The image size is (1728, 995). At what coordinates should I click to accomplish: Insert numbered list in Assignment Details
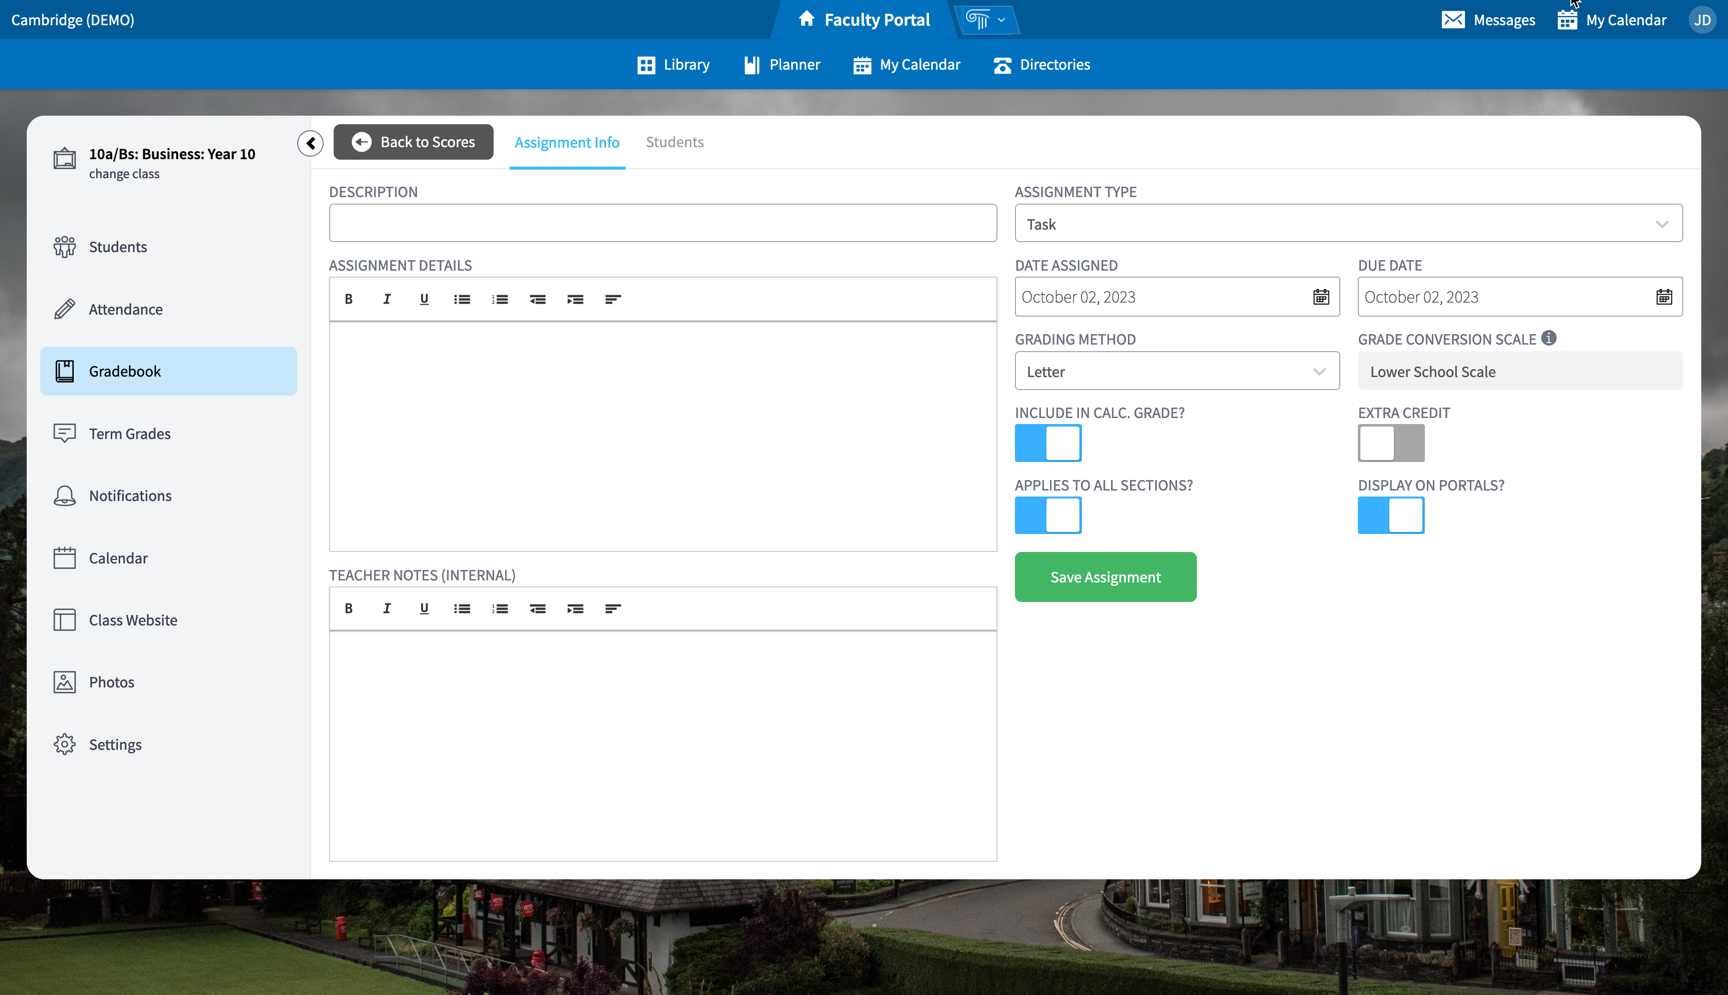click(x=500, y=299)
